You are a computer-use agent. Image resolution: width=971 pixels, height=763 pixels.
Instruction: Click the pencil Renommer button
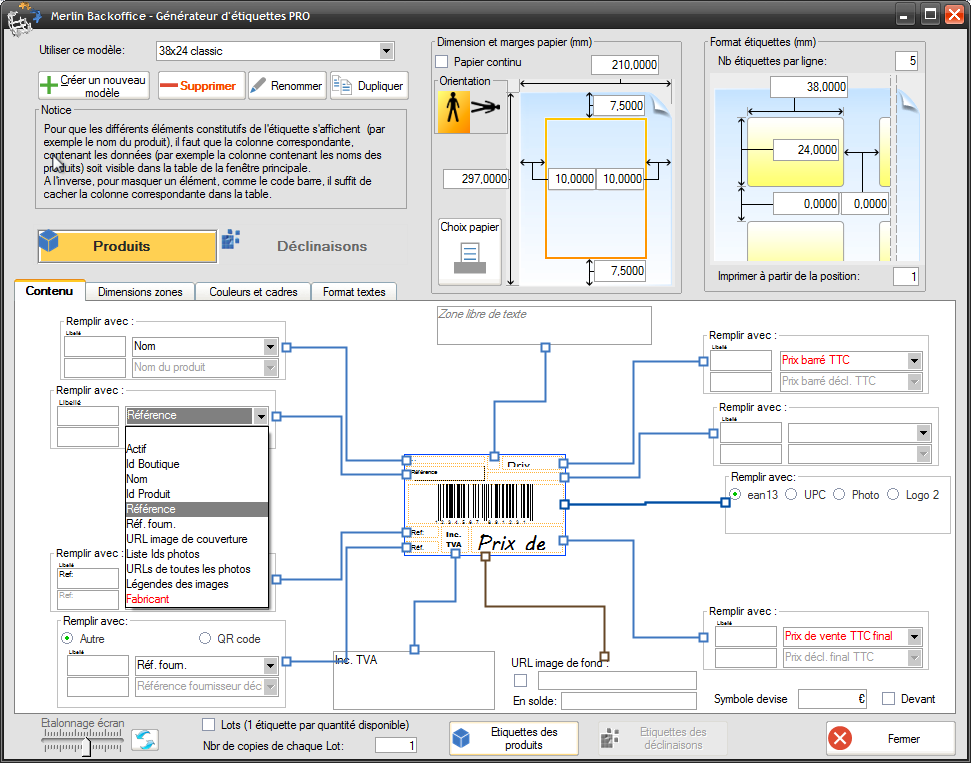287,85
